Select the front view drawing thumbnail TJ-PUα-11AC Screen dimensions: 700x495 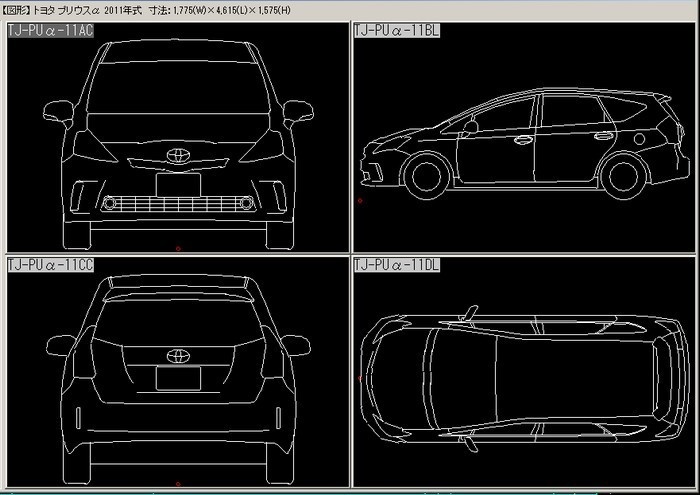pos(178,137)
